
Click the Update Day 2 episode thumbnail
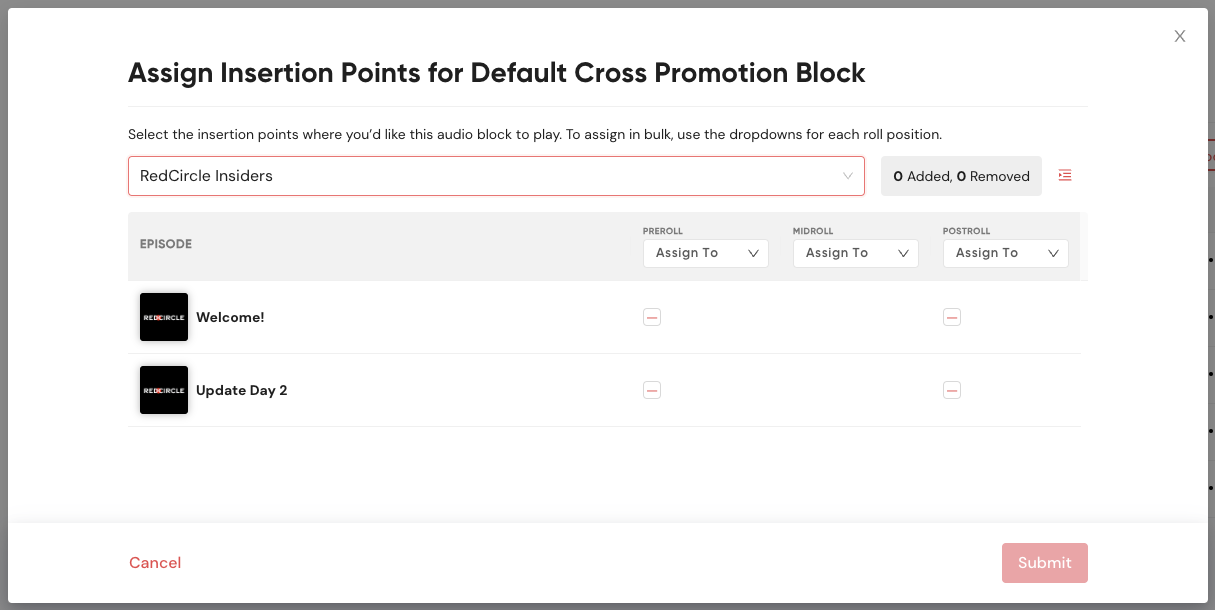(x=164, y=390)
